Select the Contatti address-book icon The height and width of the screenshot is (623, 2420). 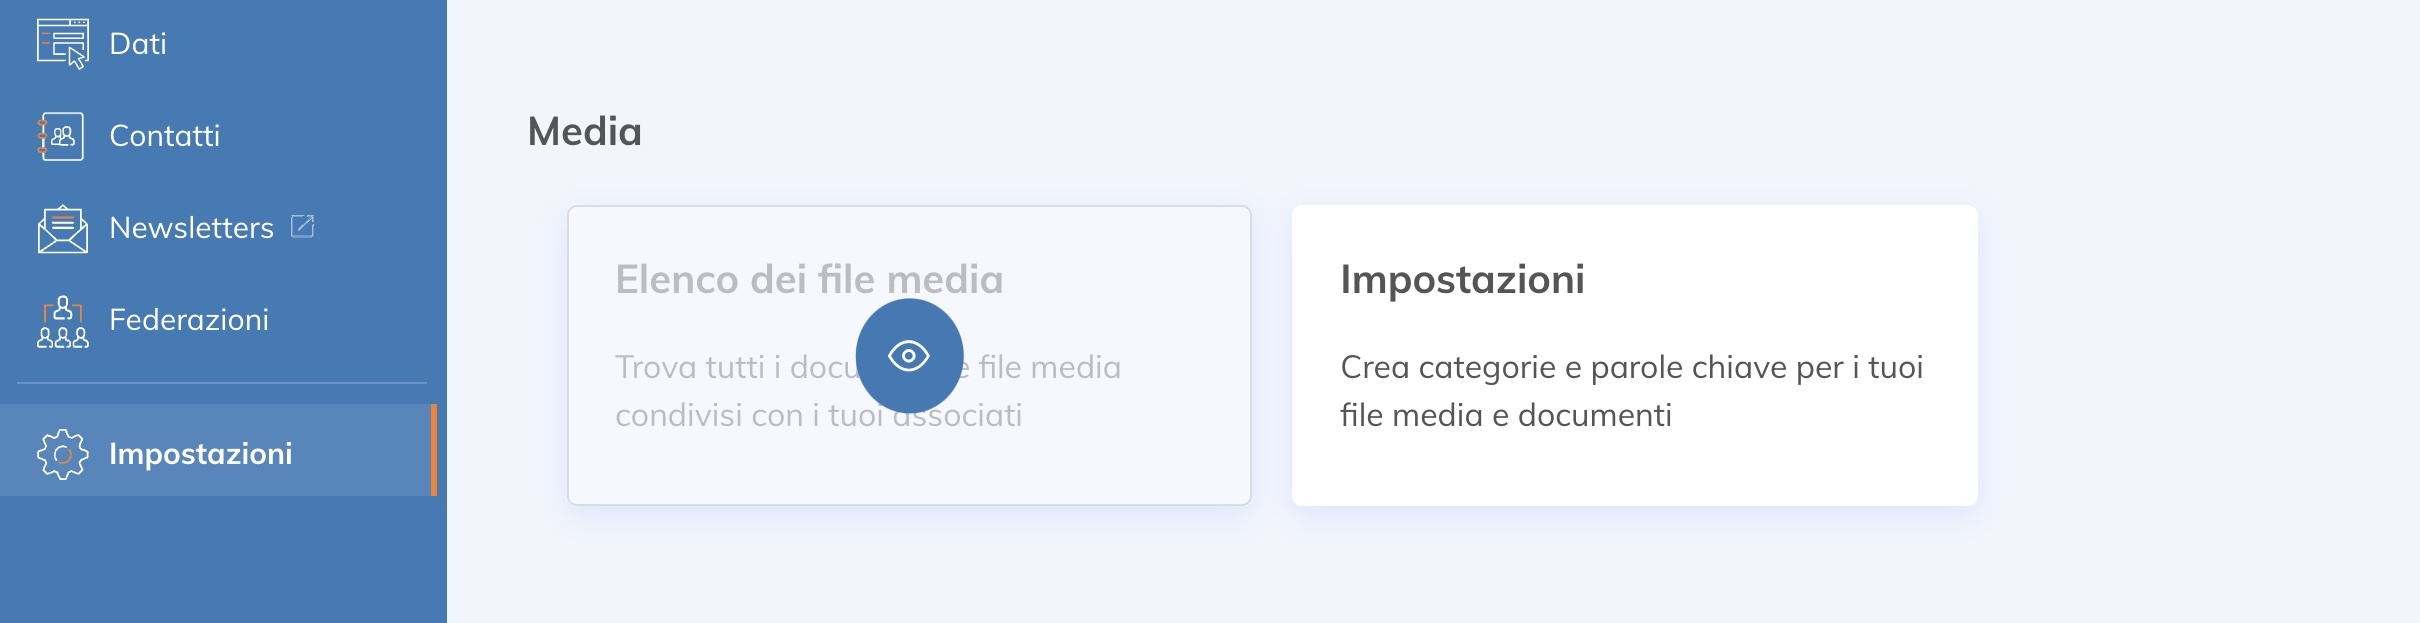pos(62,135)
